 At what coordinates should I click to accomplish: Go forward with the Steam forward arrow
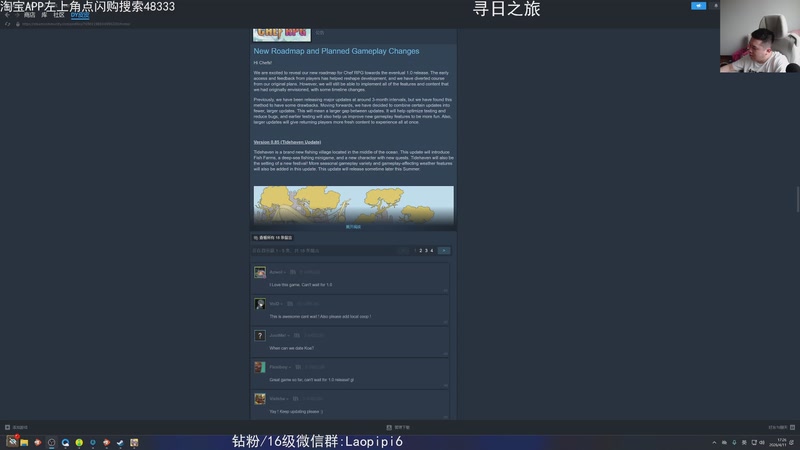point(17,15)
